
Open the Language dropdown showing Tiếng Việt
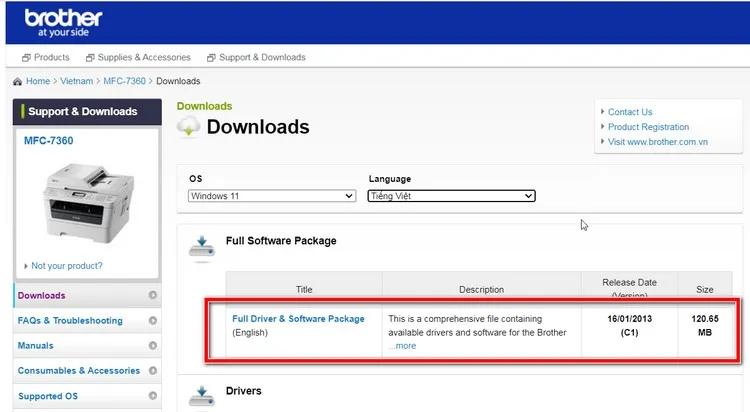pos(451,196)
